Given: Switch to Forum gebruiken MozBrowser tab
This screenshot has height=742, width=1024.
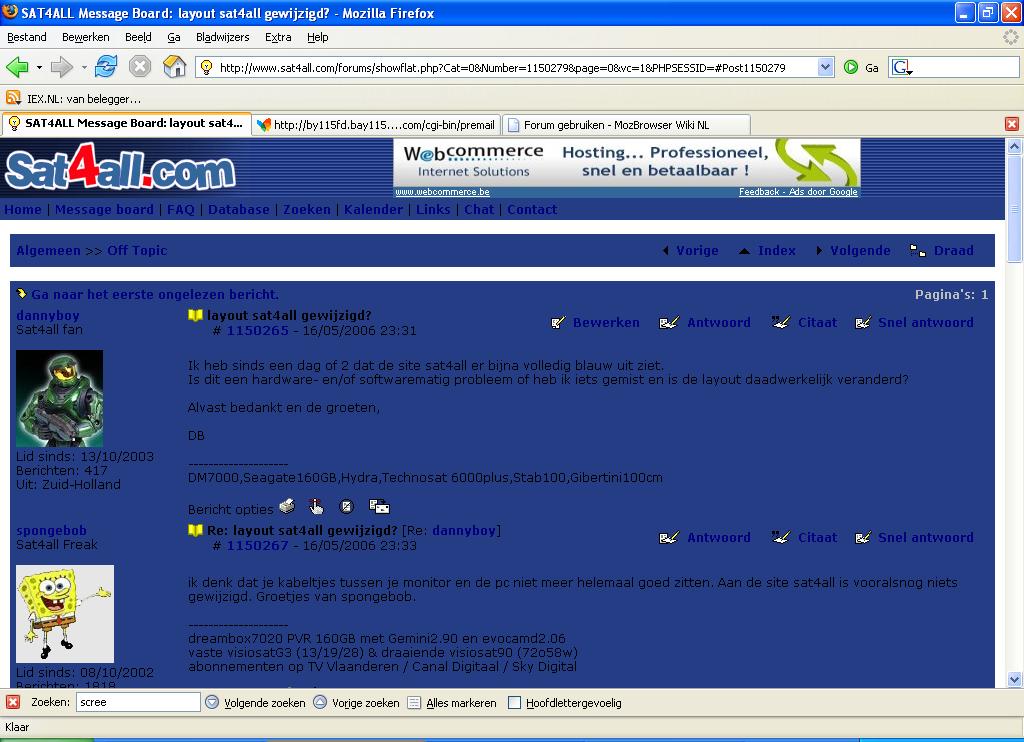Looking at the screenshot, I should point(627,125).
